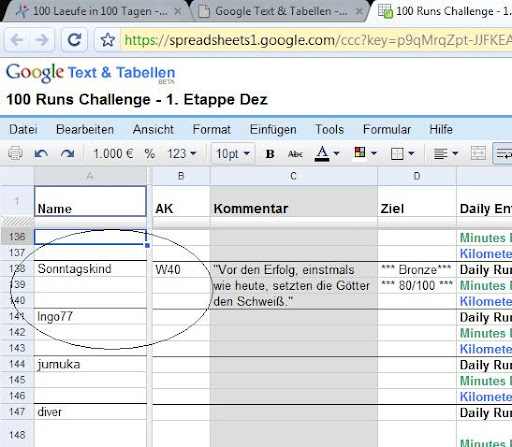The image size is (512, 447).
Task: Reload the page in browser
Action: 74,40
